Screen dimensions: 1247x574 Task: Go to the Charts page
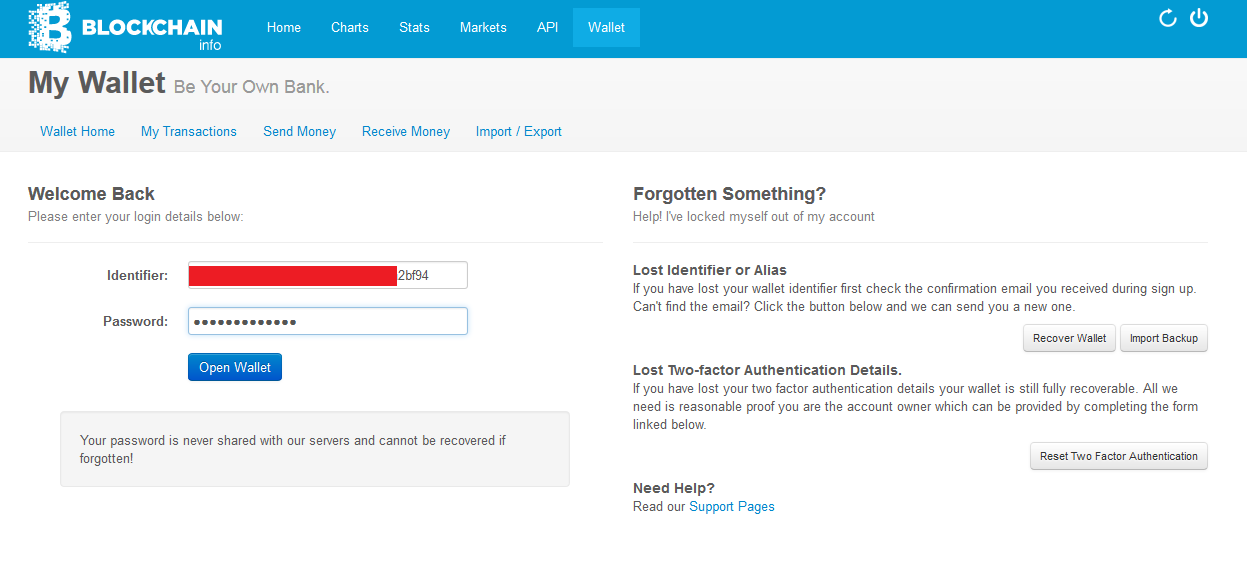(350, 27)
